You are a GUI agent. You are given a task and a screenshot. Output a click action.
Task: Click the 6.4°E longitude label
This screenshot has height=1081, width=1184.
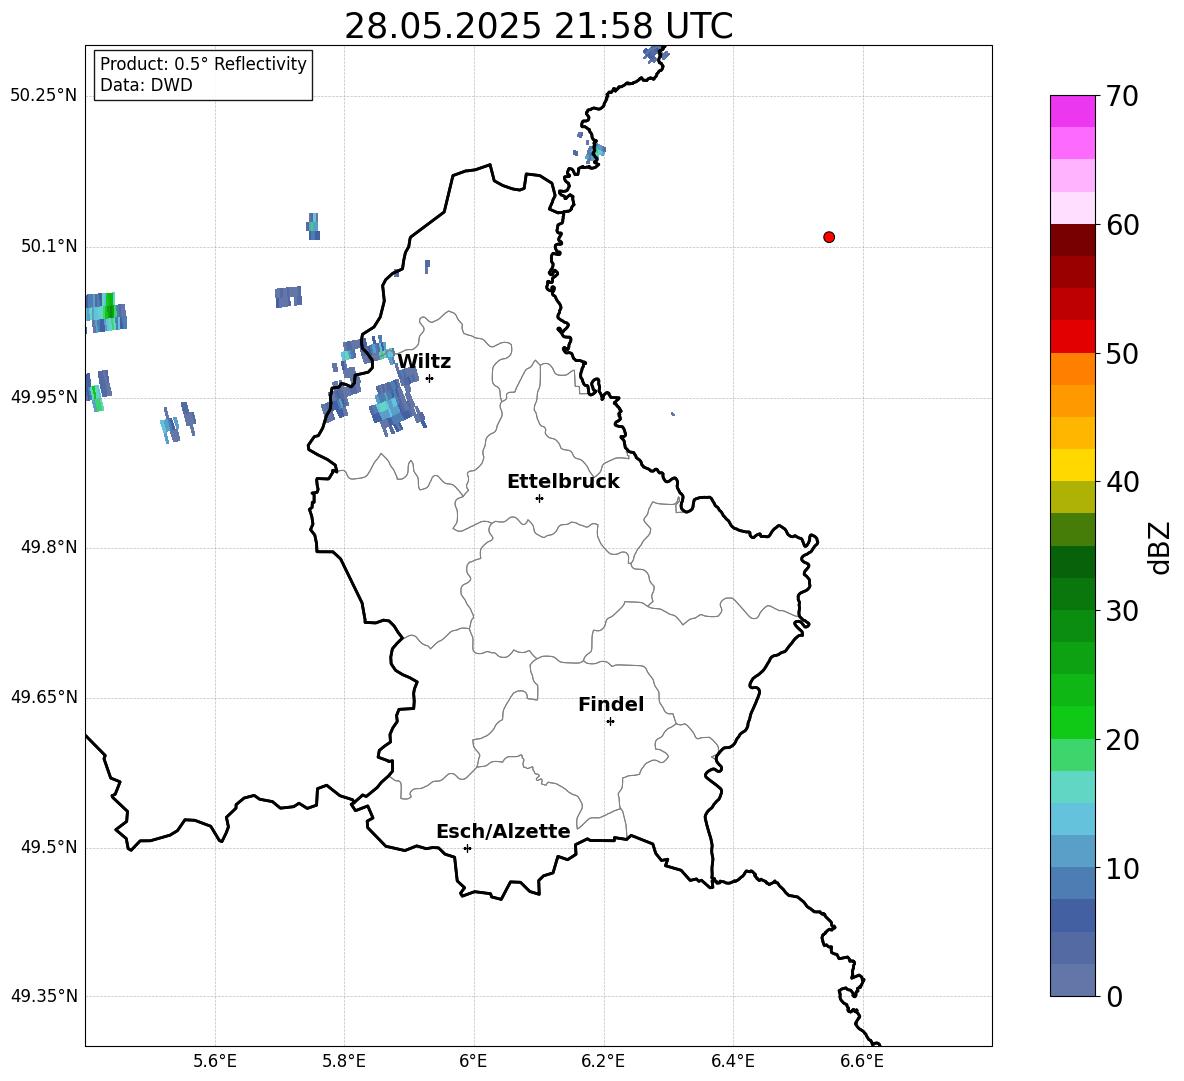tap(732, 1061)
